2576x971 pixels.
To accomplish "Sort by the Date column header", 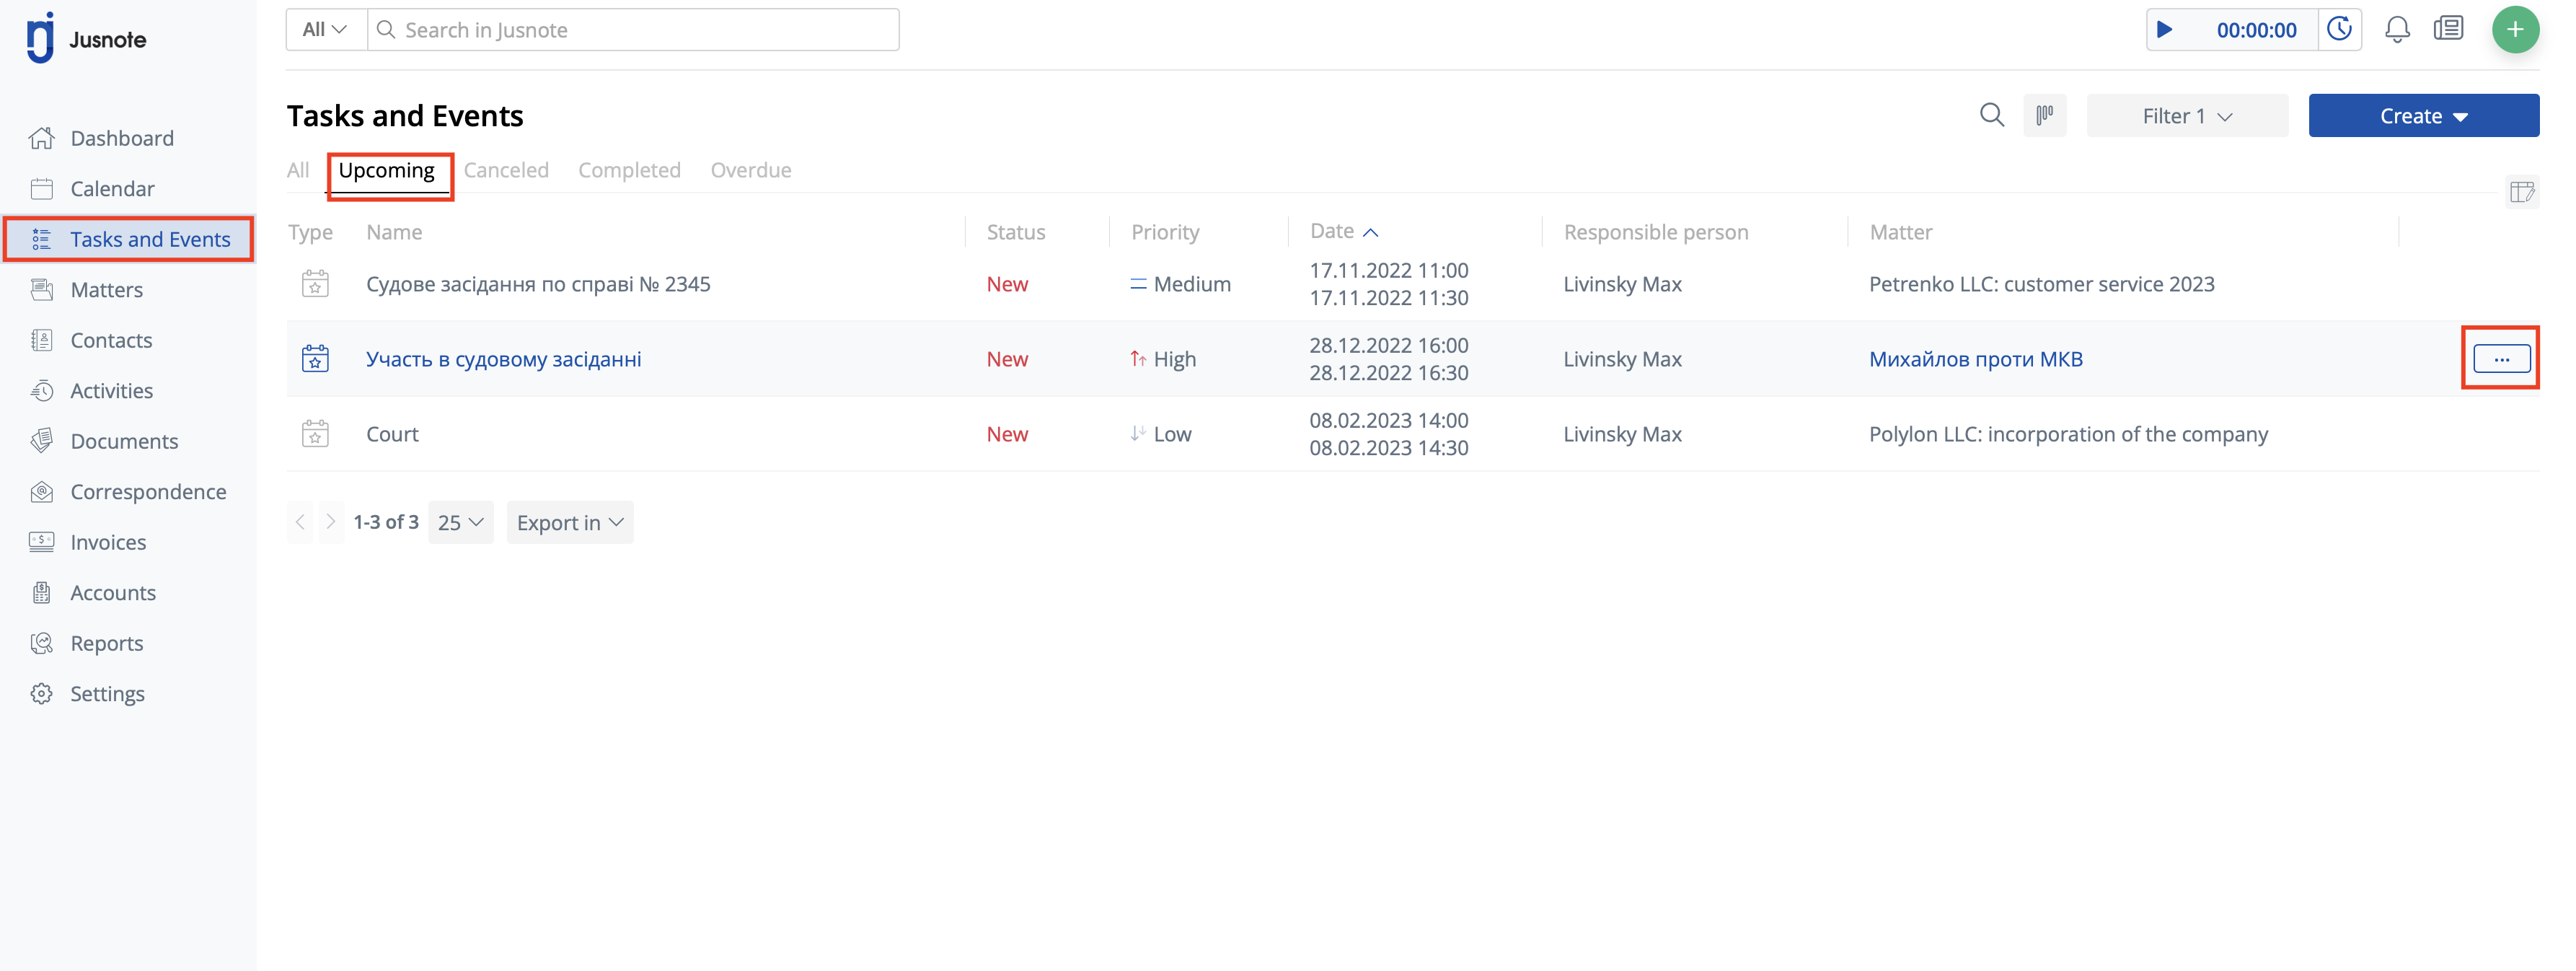I will [x=1344, y=231].
